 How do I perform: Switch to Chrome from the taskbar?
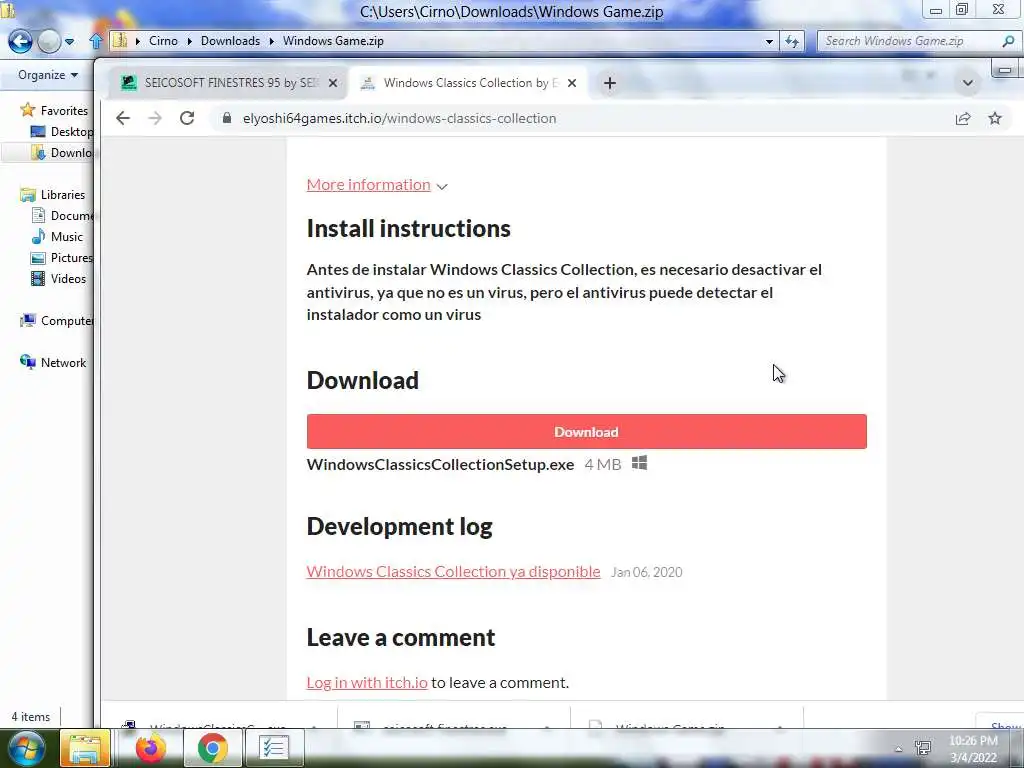pyautogui.click(x=213, y=748)
